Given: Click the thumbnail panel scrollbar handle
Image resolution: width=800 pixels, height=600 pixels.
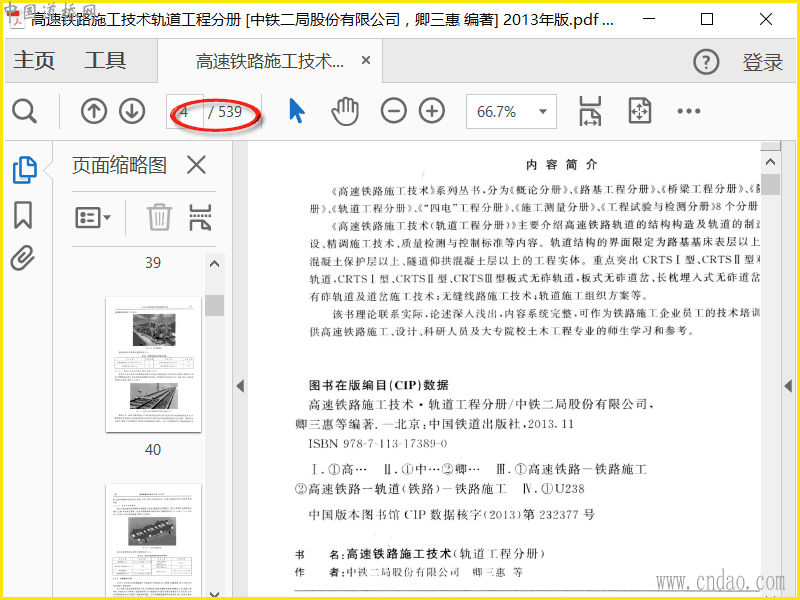Looking at the screenshot, I should [215, 305].
